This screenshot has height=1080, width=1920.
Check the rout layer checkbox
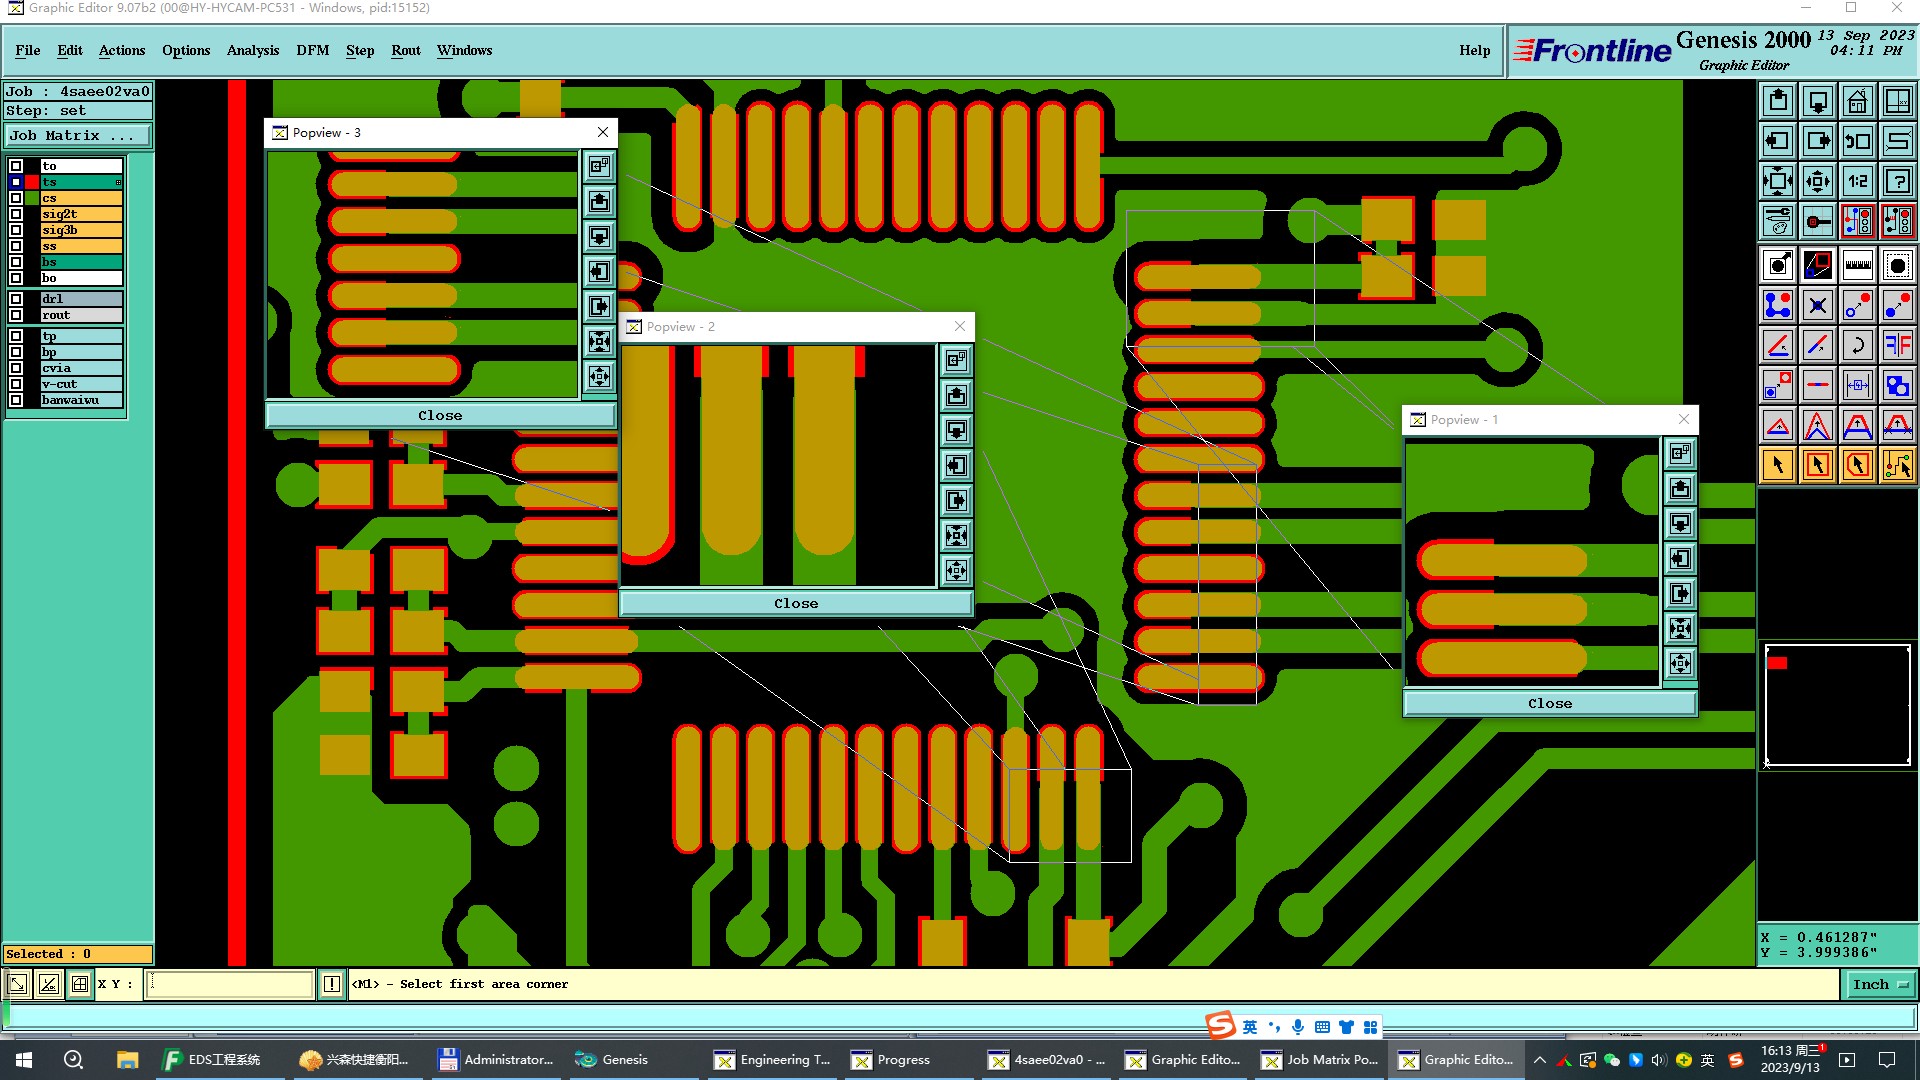(x=16, y=315)
